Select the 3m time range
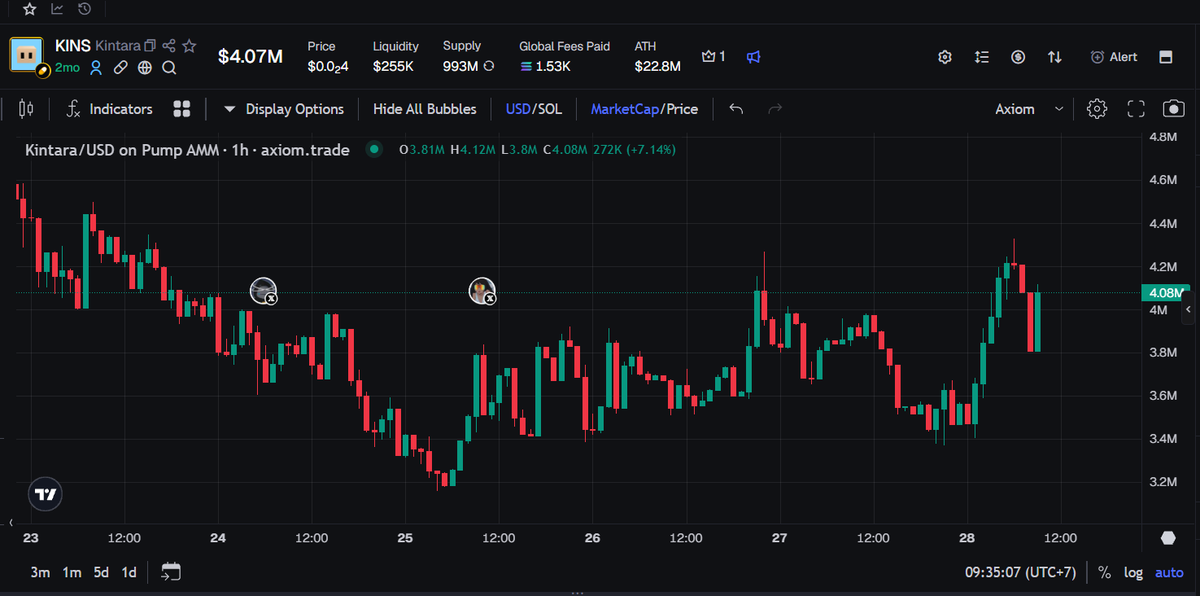1200x596 pixels. 40,572
